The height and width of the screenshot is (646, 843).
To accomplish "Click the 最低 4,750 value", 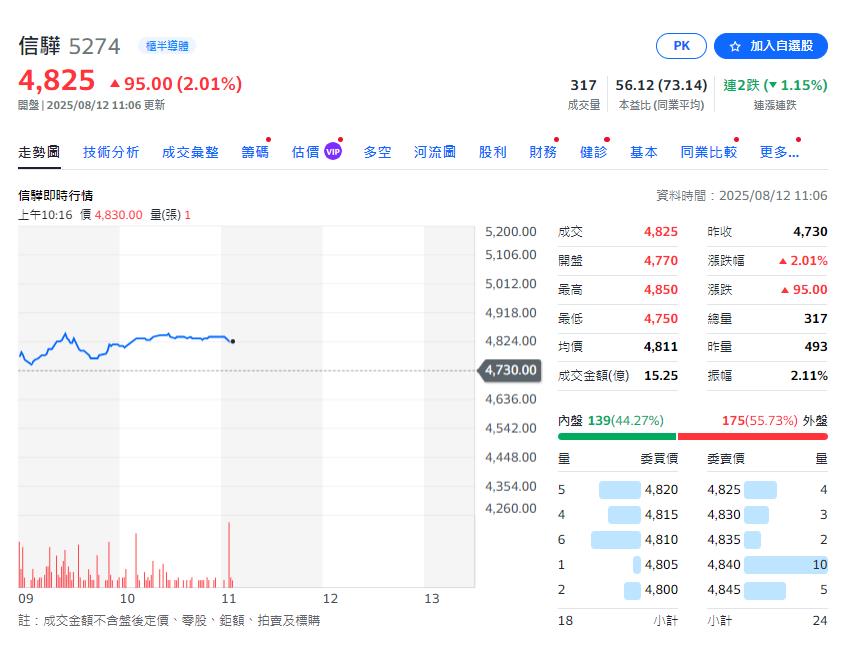I will 661,319.
